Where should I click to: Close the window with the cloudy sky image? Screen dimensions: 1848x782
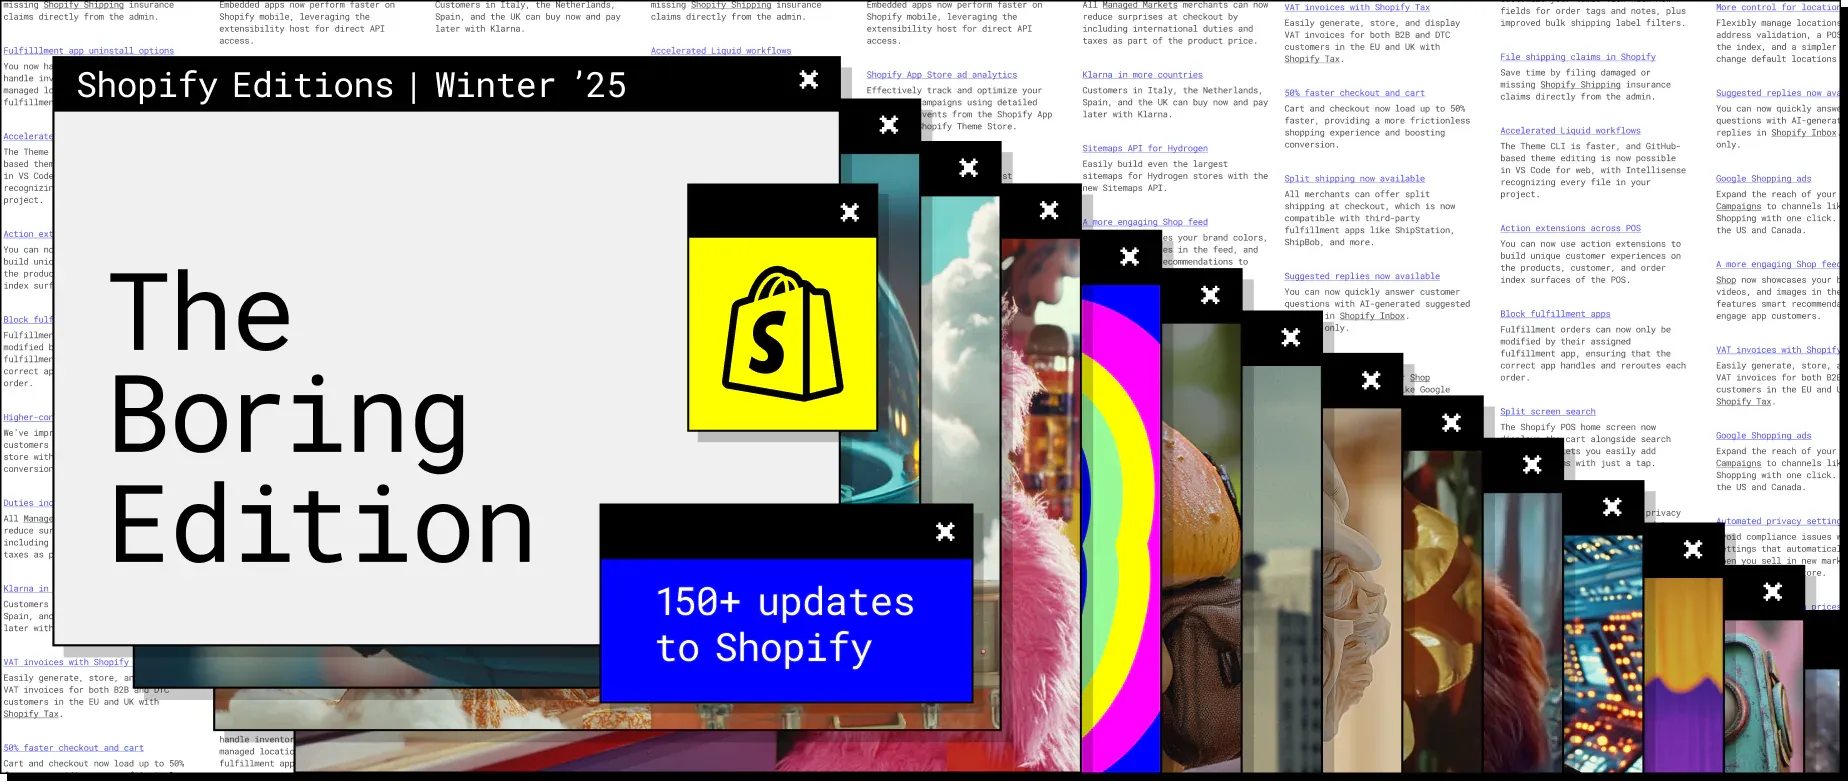[x=968, y=168]
